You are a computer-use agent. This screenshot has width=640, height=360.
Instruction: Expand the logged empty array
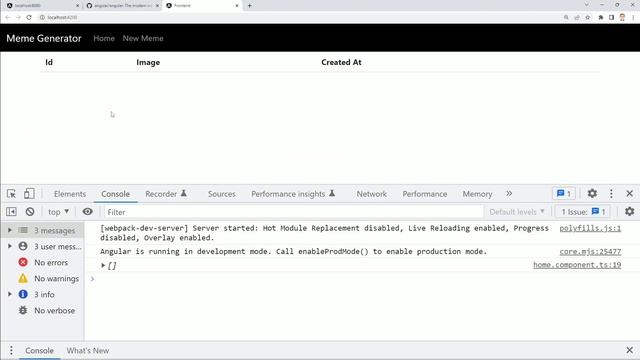pyautogui.click(x=103, y=266)
